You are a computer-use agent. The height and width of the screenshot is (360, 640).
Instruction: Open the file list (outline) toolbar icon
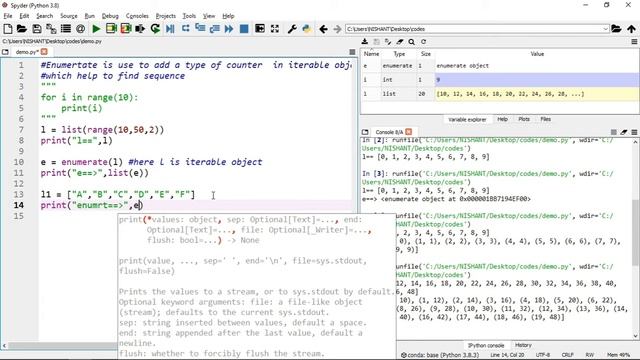(x=66, y=29)
